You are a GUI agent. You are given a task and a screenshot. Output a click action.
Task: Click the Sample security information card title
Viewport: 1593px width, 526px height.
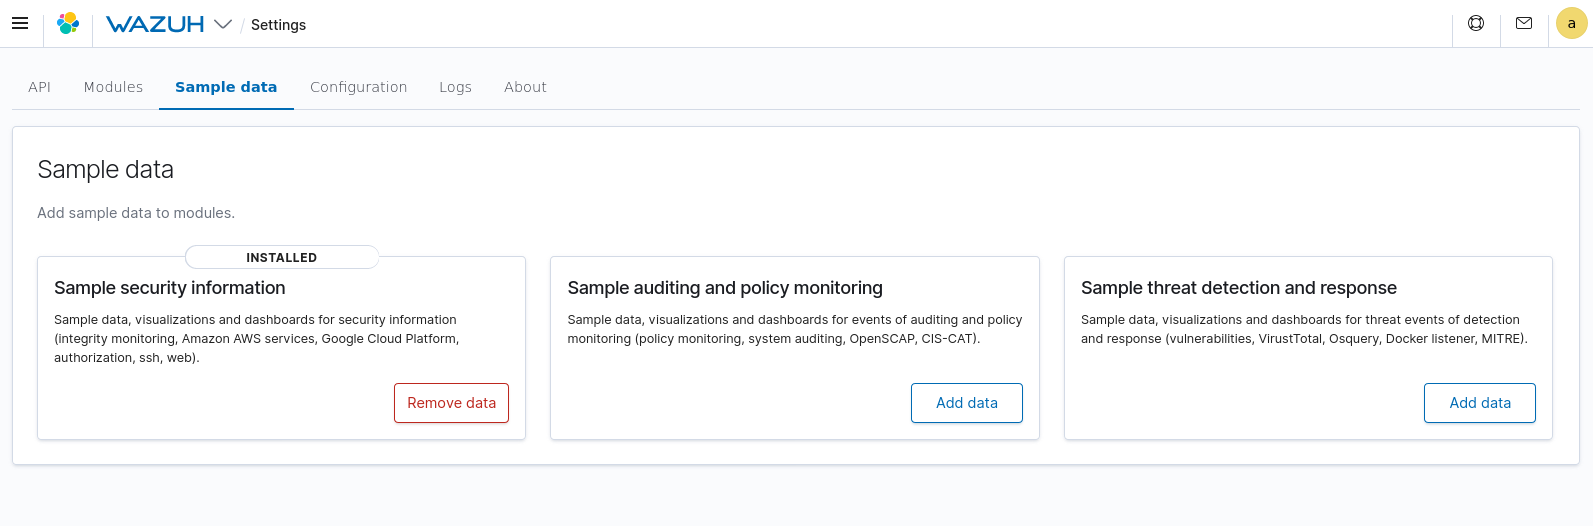(170, 288)
